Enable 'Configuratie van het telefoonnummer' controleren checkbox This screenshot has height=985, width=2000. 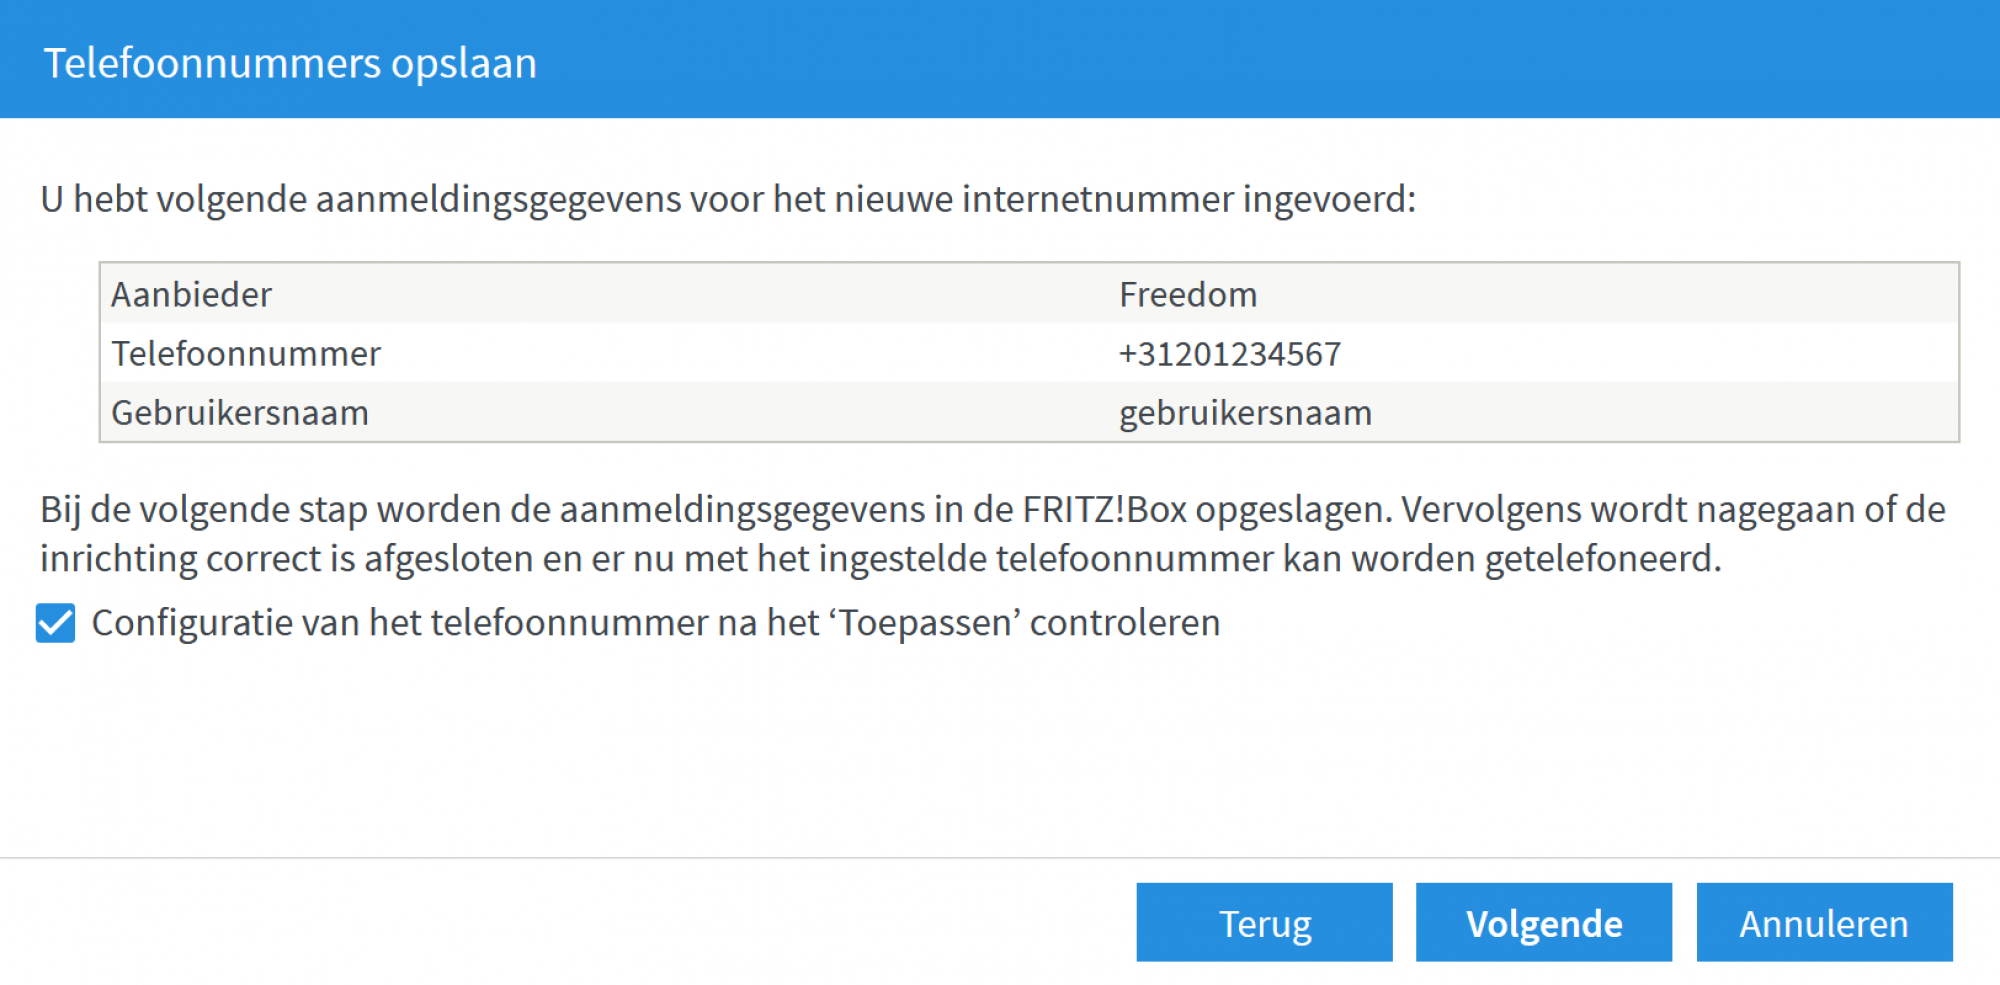[57, 622]
